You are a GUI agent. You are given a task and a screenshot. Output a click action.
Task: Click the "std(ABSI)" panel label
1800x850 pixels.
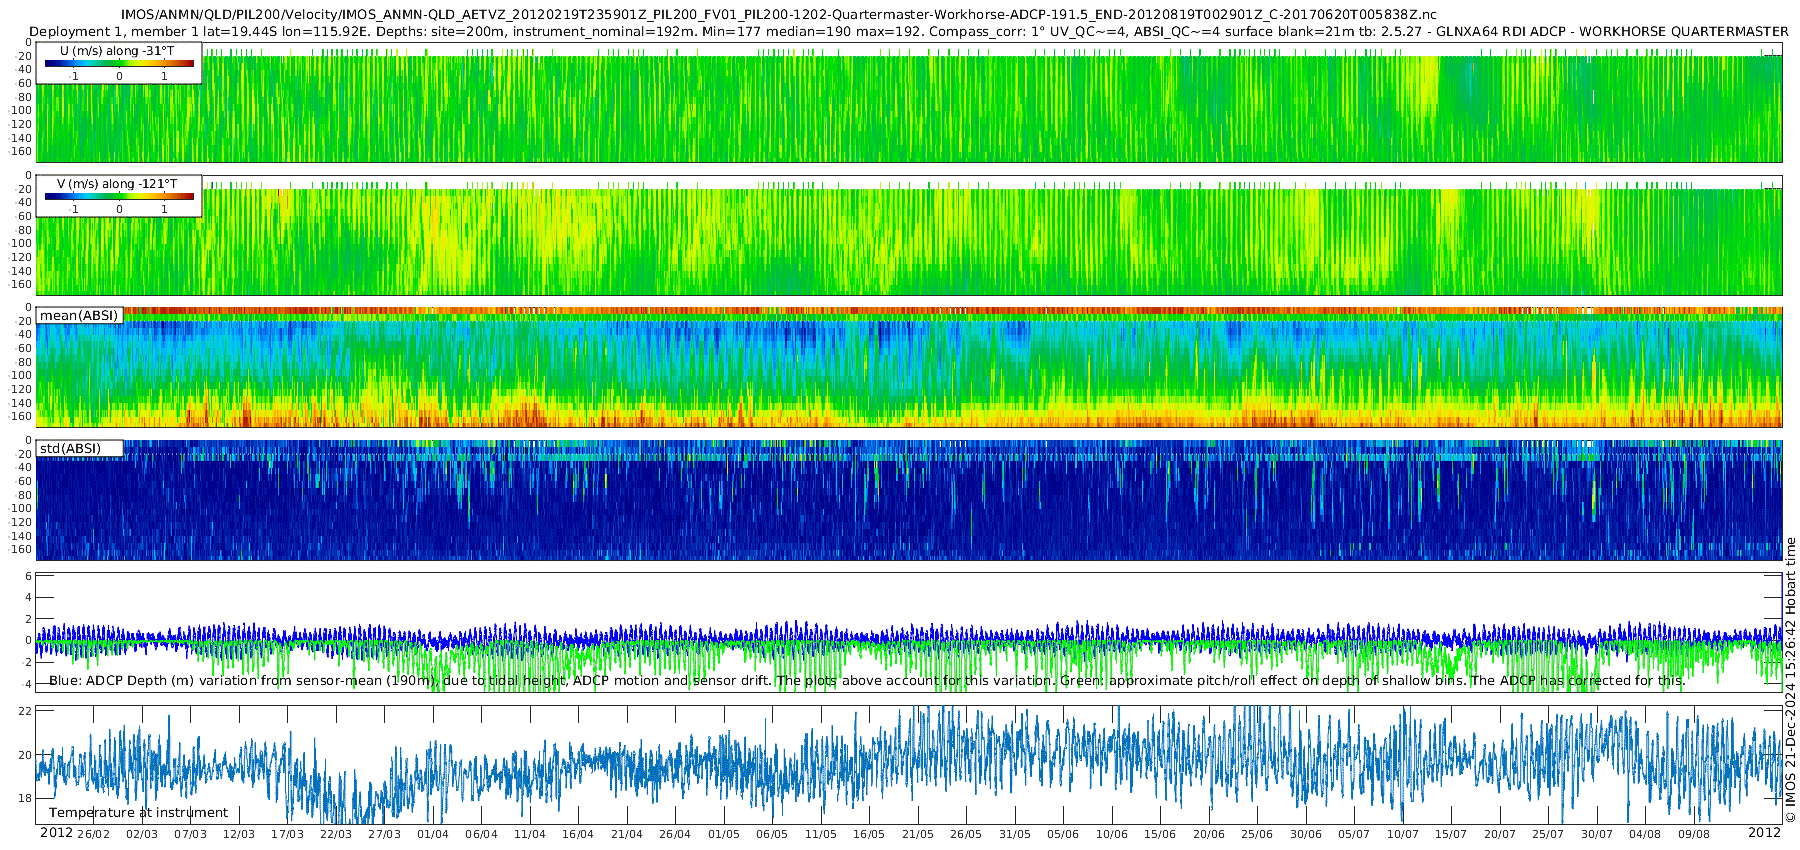point(70,449)
